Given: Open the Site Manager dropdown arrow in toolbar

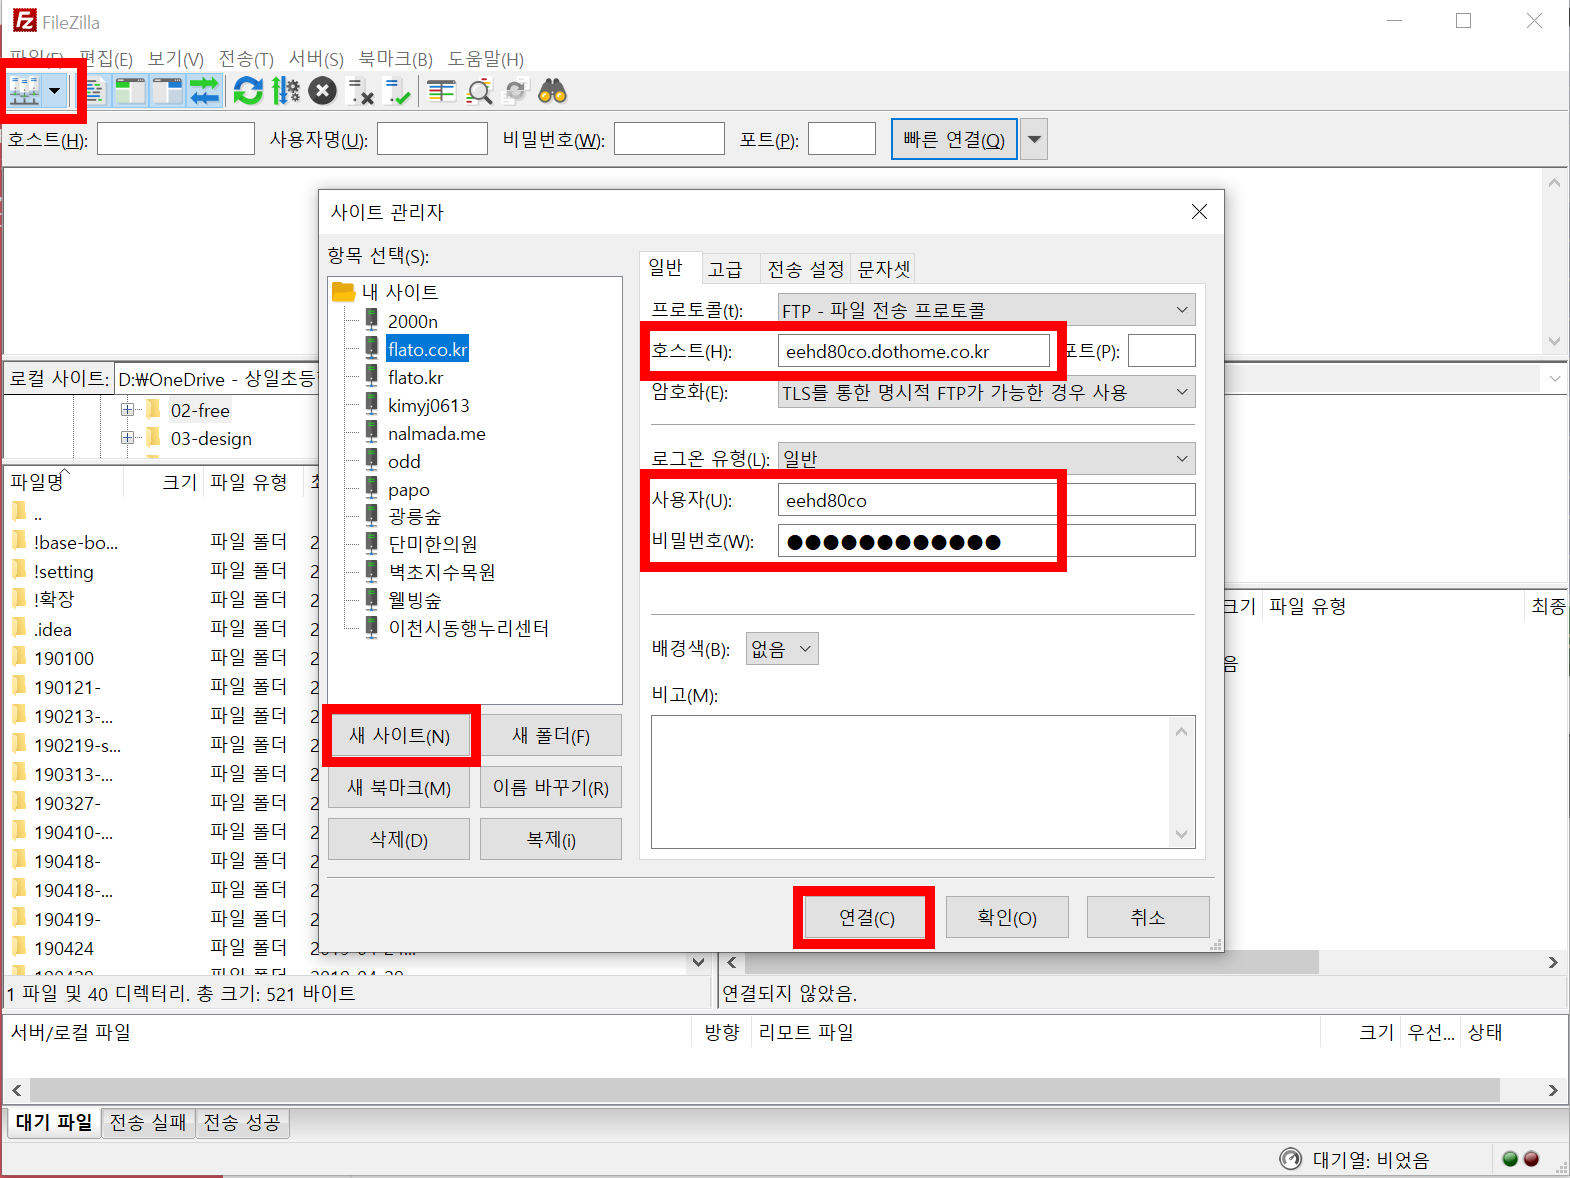Looking at the screenshot, I should 55,91.
